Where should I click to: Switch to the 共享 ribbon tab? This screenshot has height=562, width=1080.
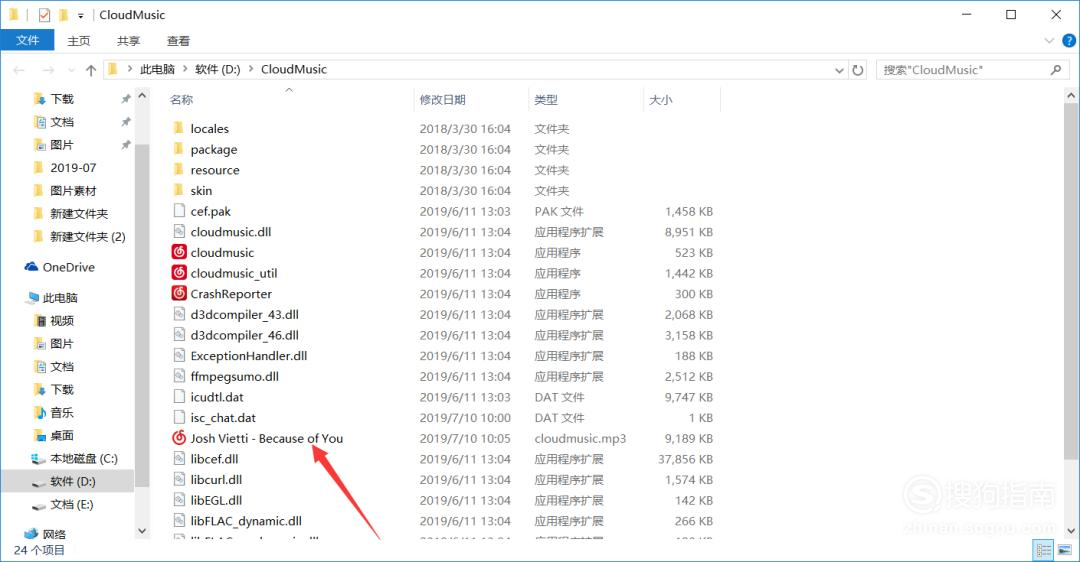128,41
